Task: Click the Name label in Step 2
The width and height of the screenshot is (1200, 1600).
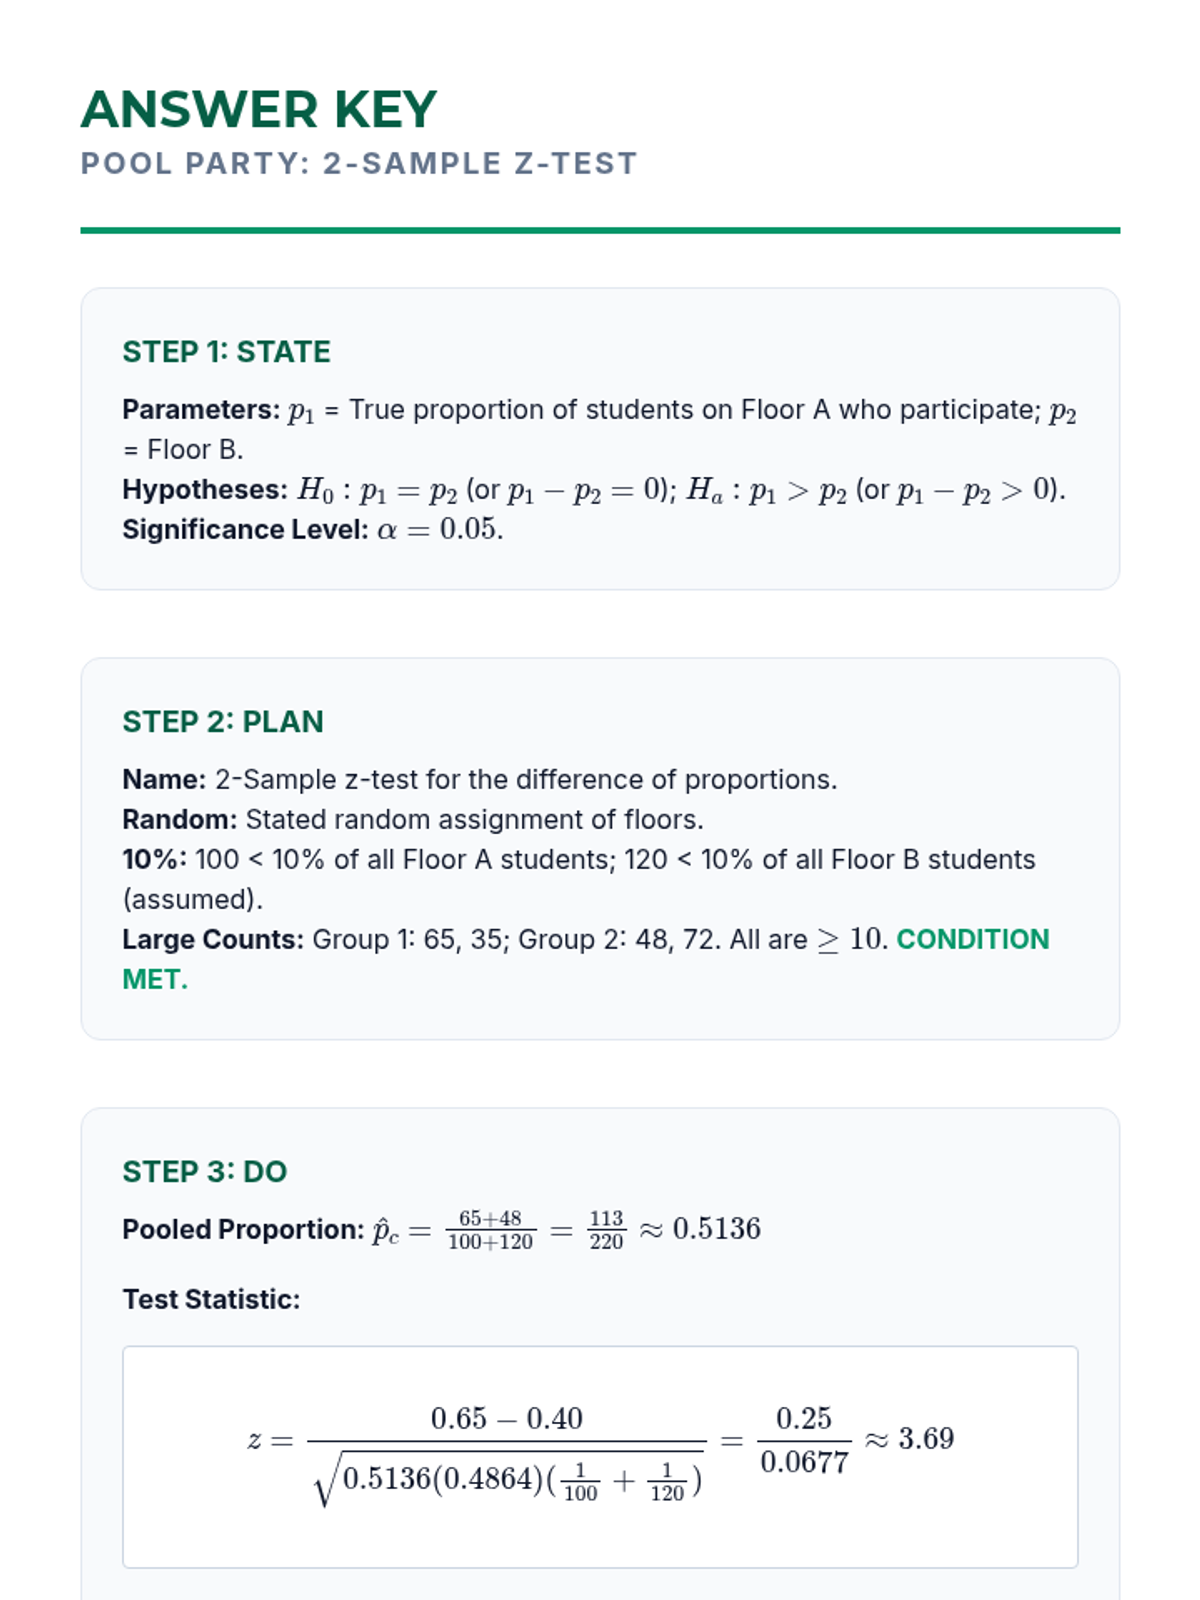Action: [164, 780]
